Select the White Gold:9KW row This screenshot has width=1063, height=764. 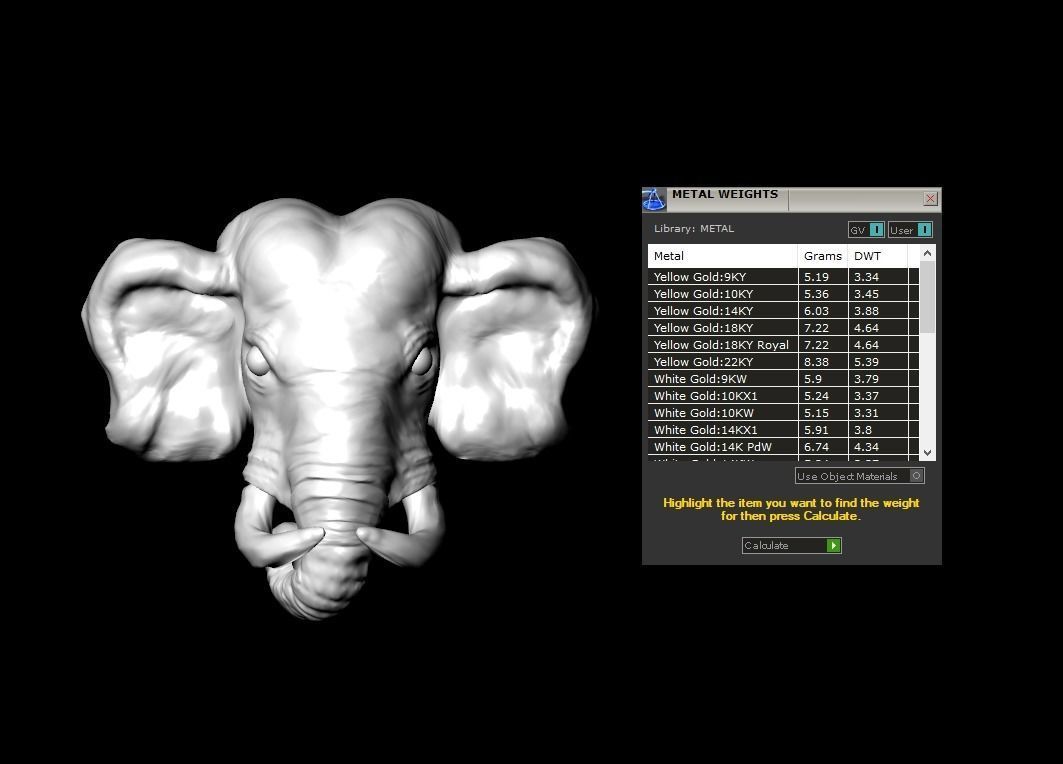[783, 378]
